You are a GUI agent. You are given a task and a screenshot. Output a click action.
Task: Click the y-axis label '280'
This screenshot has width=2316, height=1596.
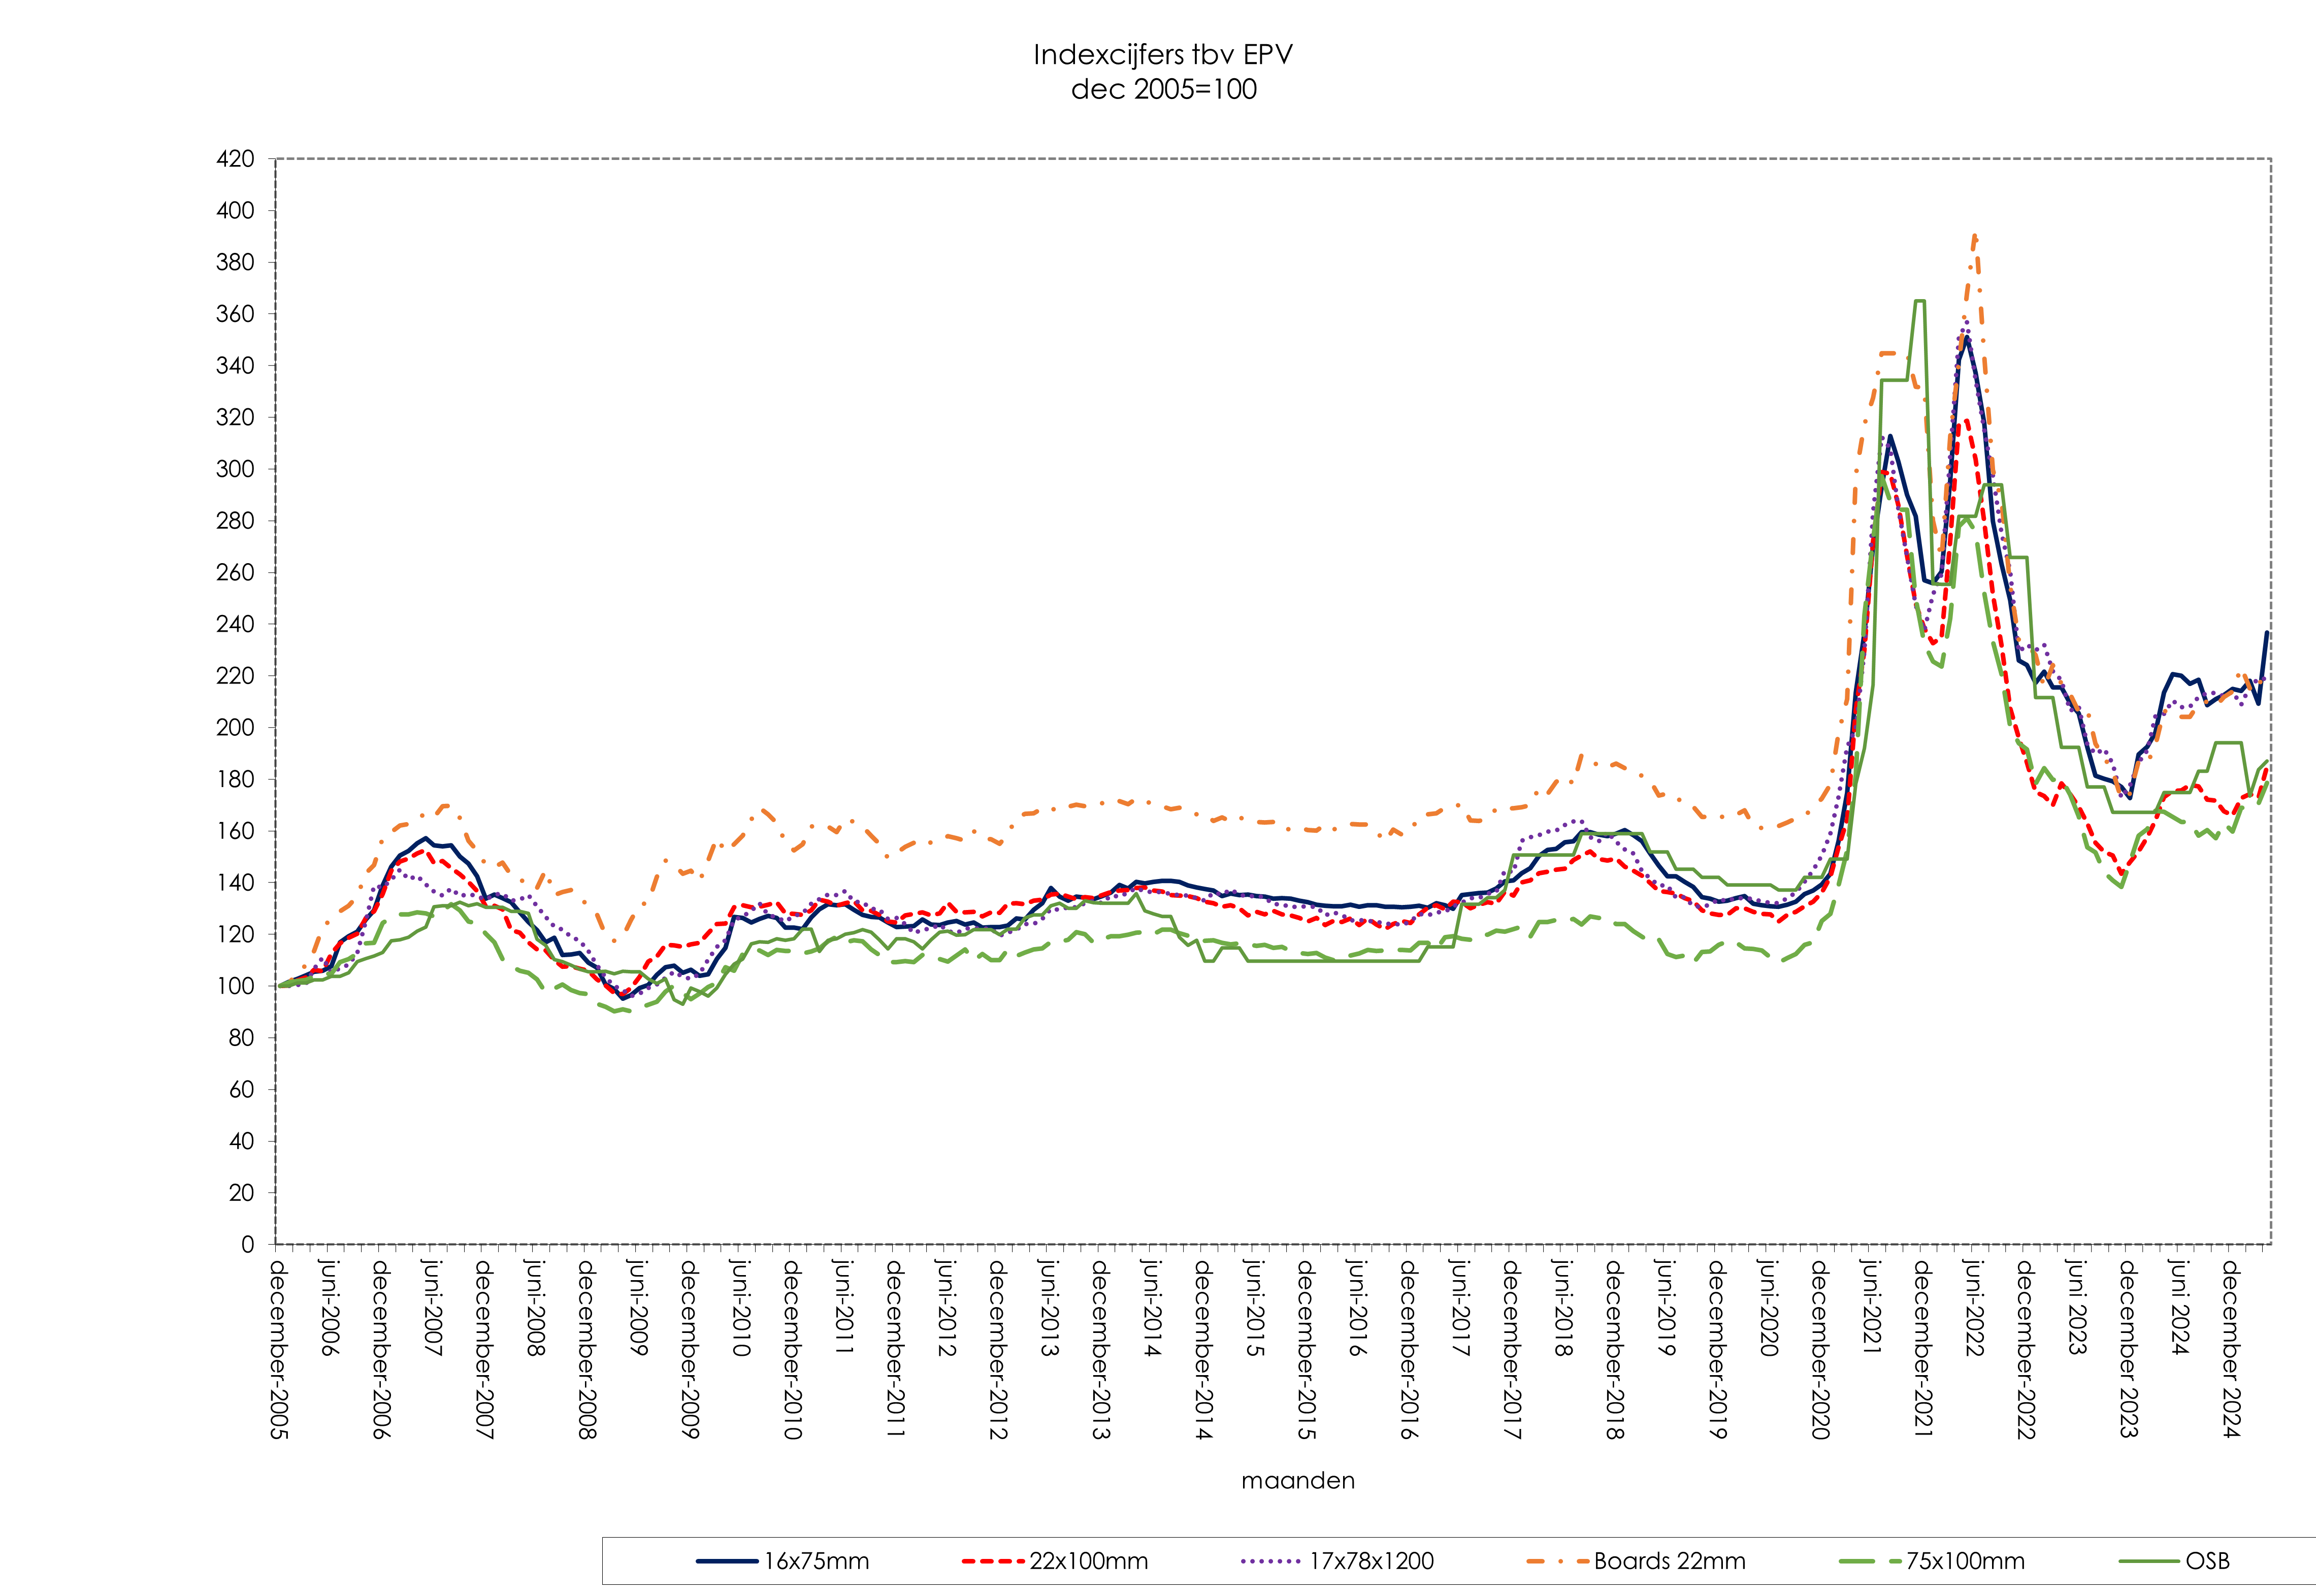pyautogui.click(x=235, y=521)
